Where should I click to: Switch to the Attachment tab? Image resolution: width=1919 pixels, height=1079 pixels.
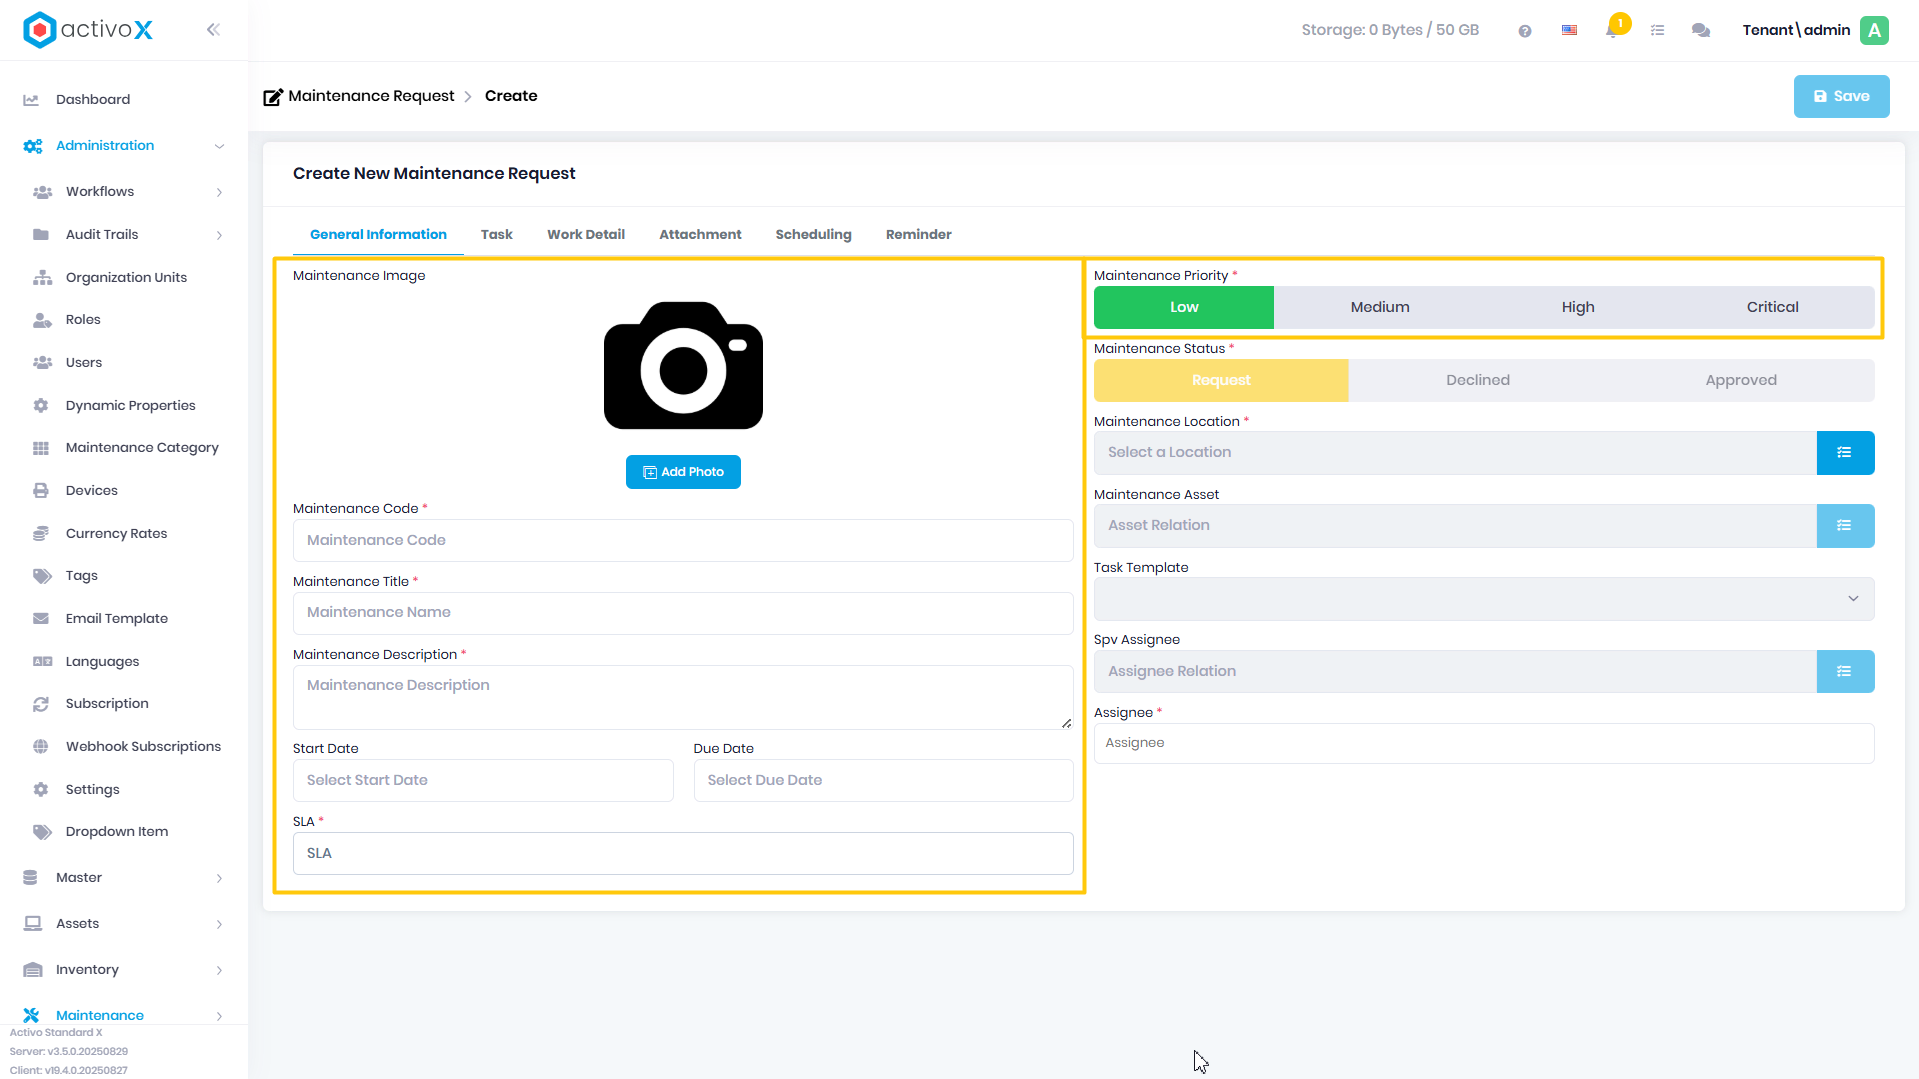[700, 235]
